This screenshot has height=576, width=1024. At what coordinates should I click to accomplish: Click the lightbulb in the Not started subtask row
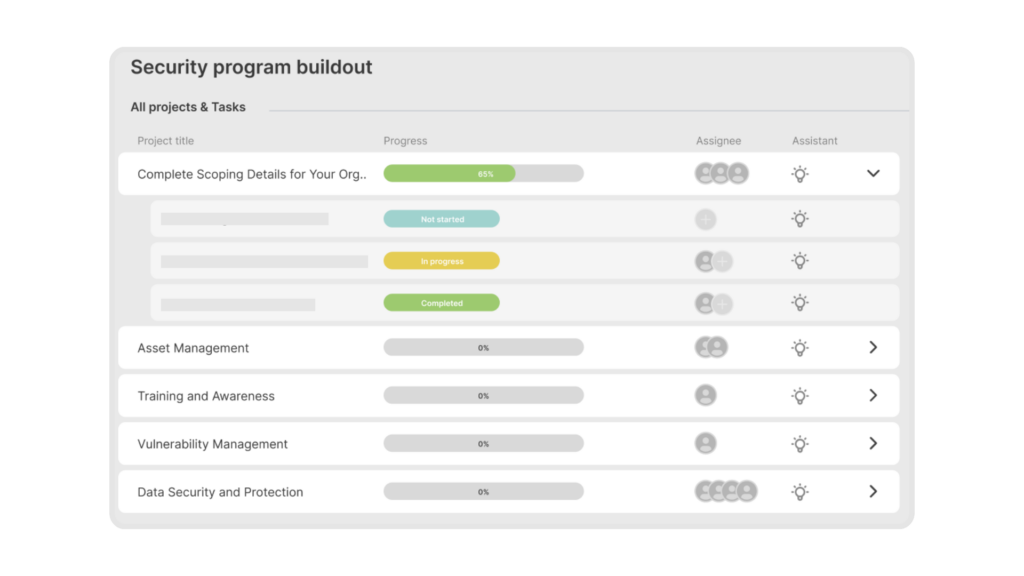[x=800, y=219]
